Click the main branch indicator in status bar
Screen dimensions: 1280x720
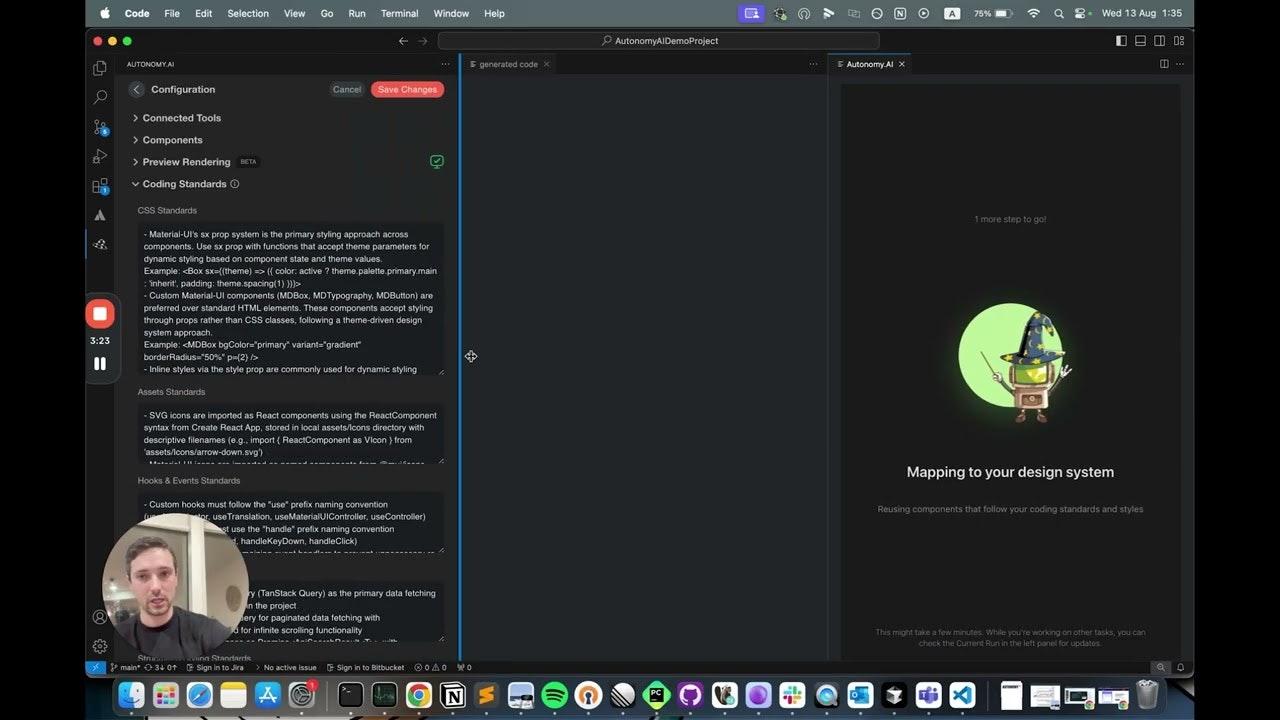click(127, 667)
